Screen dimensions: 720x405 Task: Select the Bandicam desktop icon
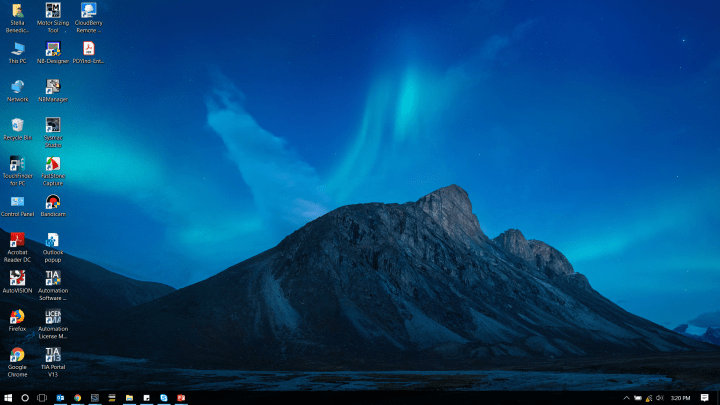coord(53,202)
